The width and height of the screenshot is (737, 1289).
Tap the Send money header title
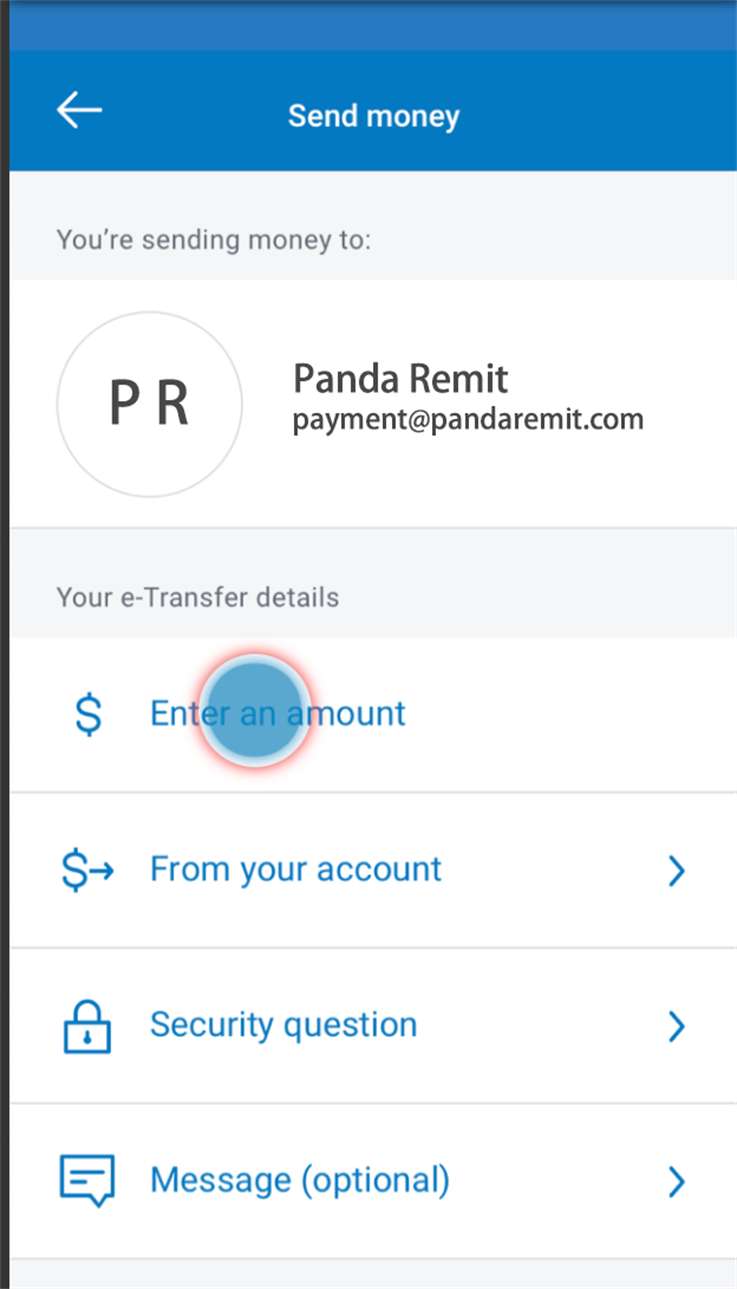[374, 116]
